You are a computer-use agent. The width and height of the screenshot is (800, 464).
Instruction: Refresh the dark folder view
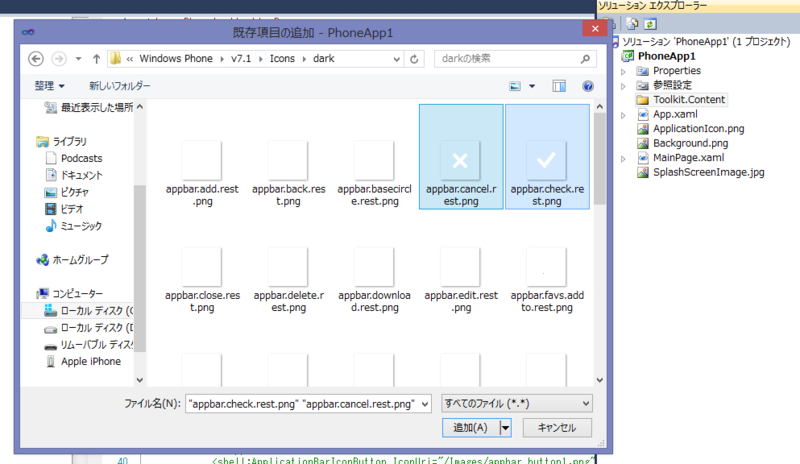pyautogui.click(x=414, y=59)
